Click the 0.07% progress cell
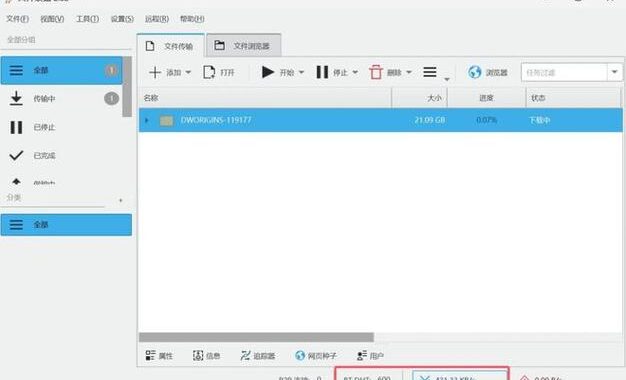Image resolution: width=626 pixels, height=380 pixels. tap(486, 120)
